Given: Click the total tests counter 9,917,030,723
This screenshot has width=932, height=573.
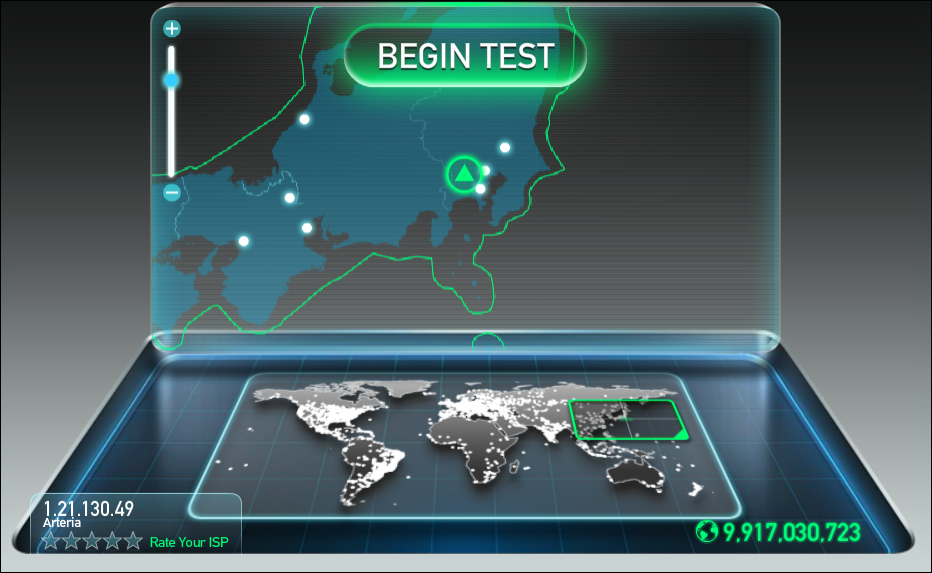Looking at the screenshot, I should (792, 532).
